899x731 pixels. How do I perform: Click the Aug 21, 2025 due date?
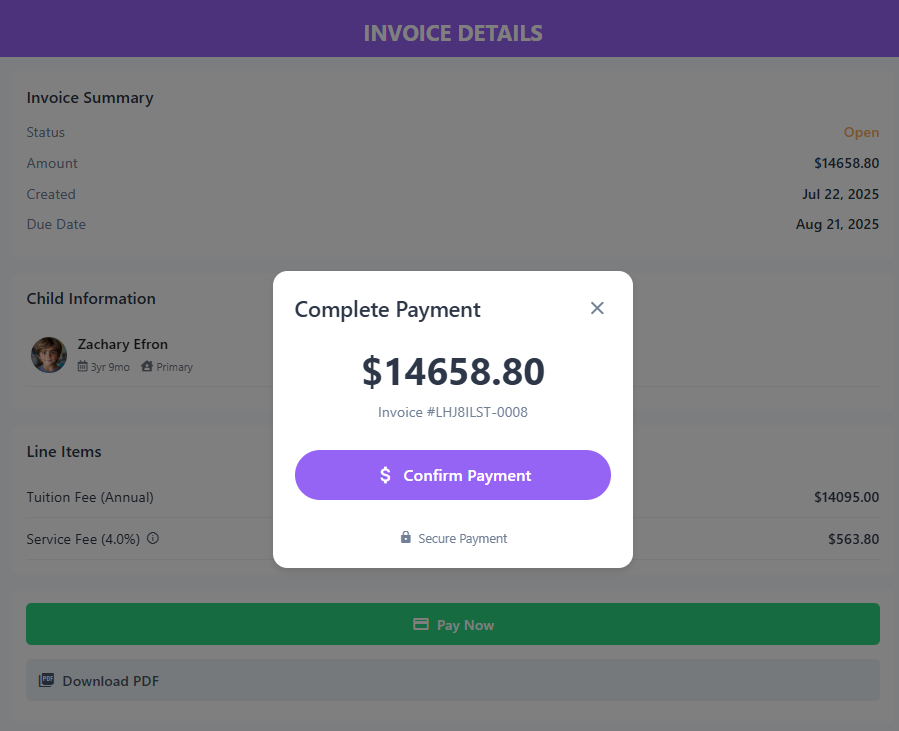click(x=837, y=224)
